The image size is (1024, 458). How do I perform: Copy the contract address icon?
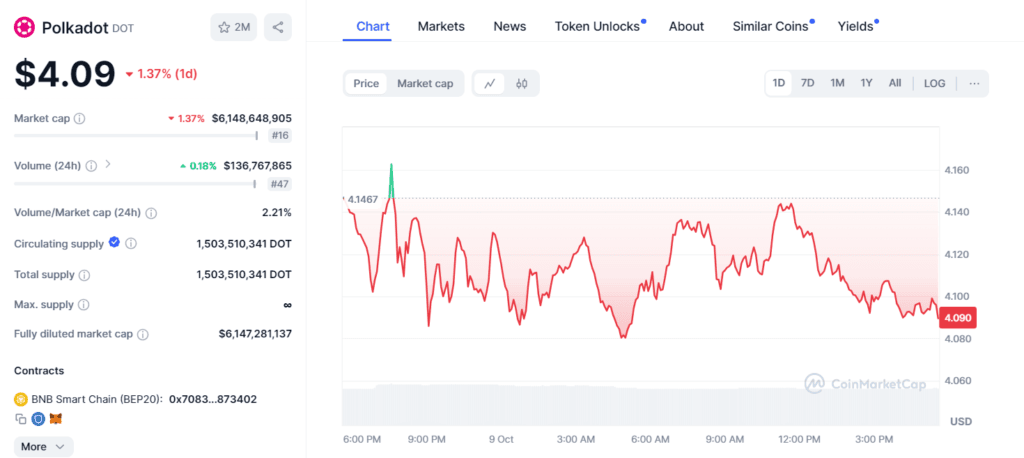(x=21, y=419)
